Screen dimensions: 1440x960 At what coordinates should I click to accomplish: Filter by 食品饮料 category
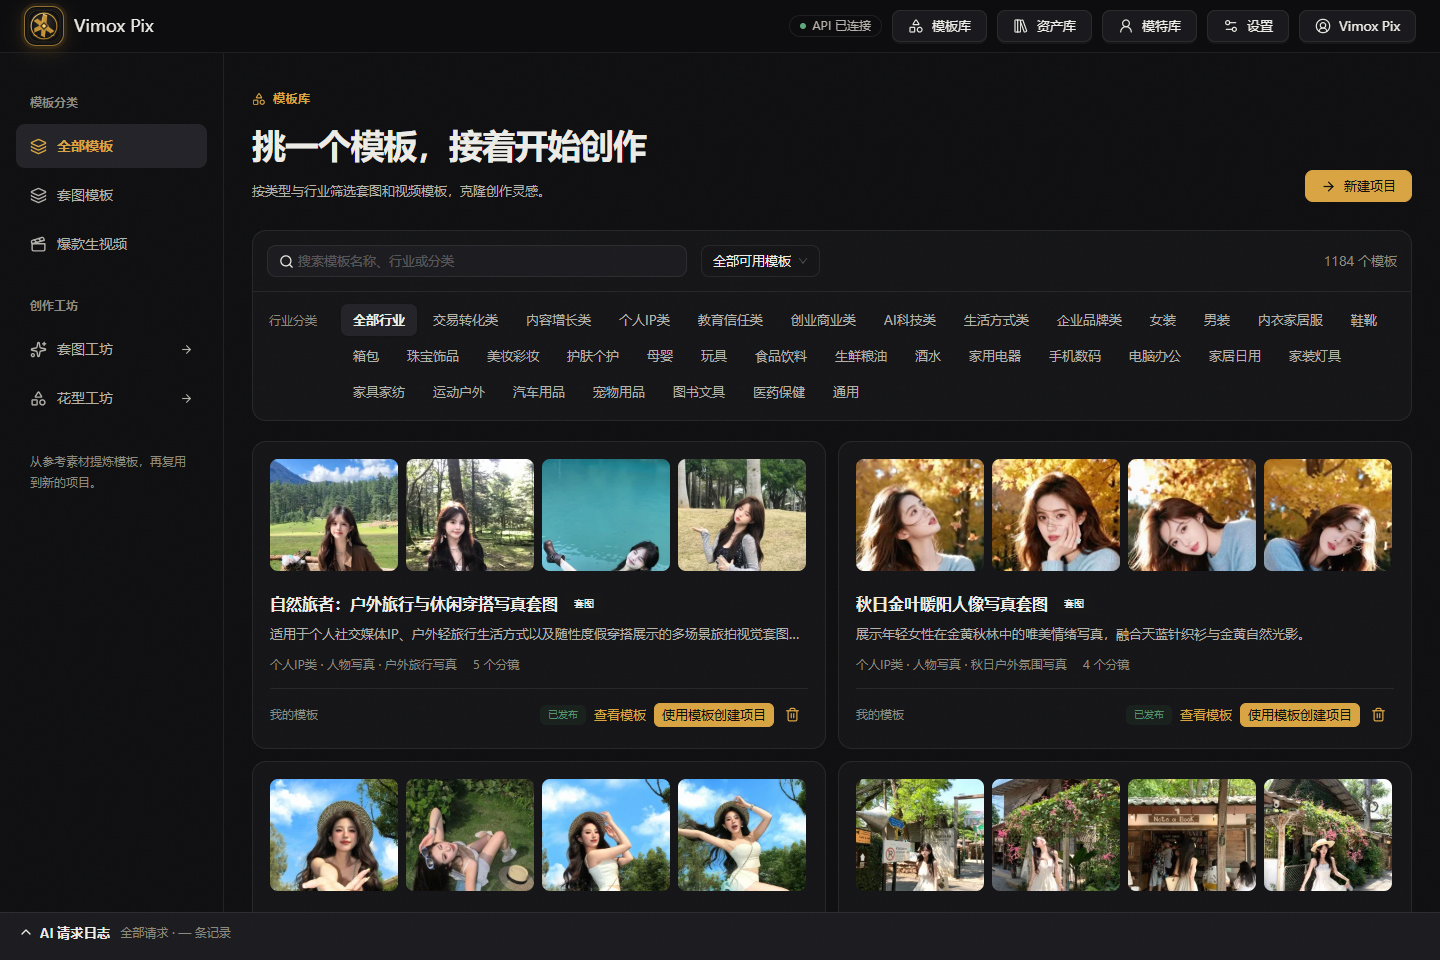(x=781, y=356)
